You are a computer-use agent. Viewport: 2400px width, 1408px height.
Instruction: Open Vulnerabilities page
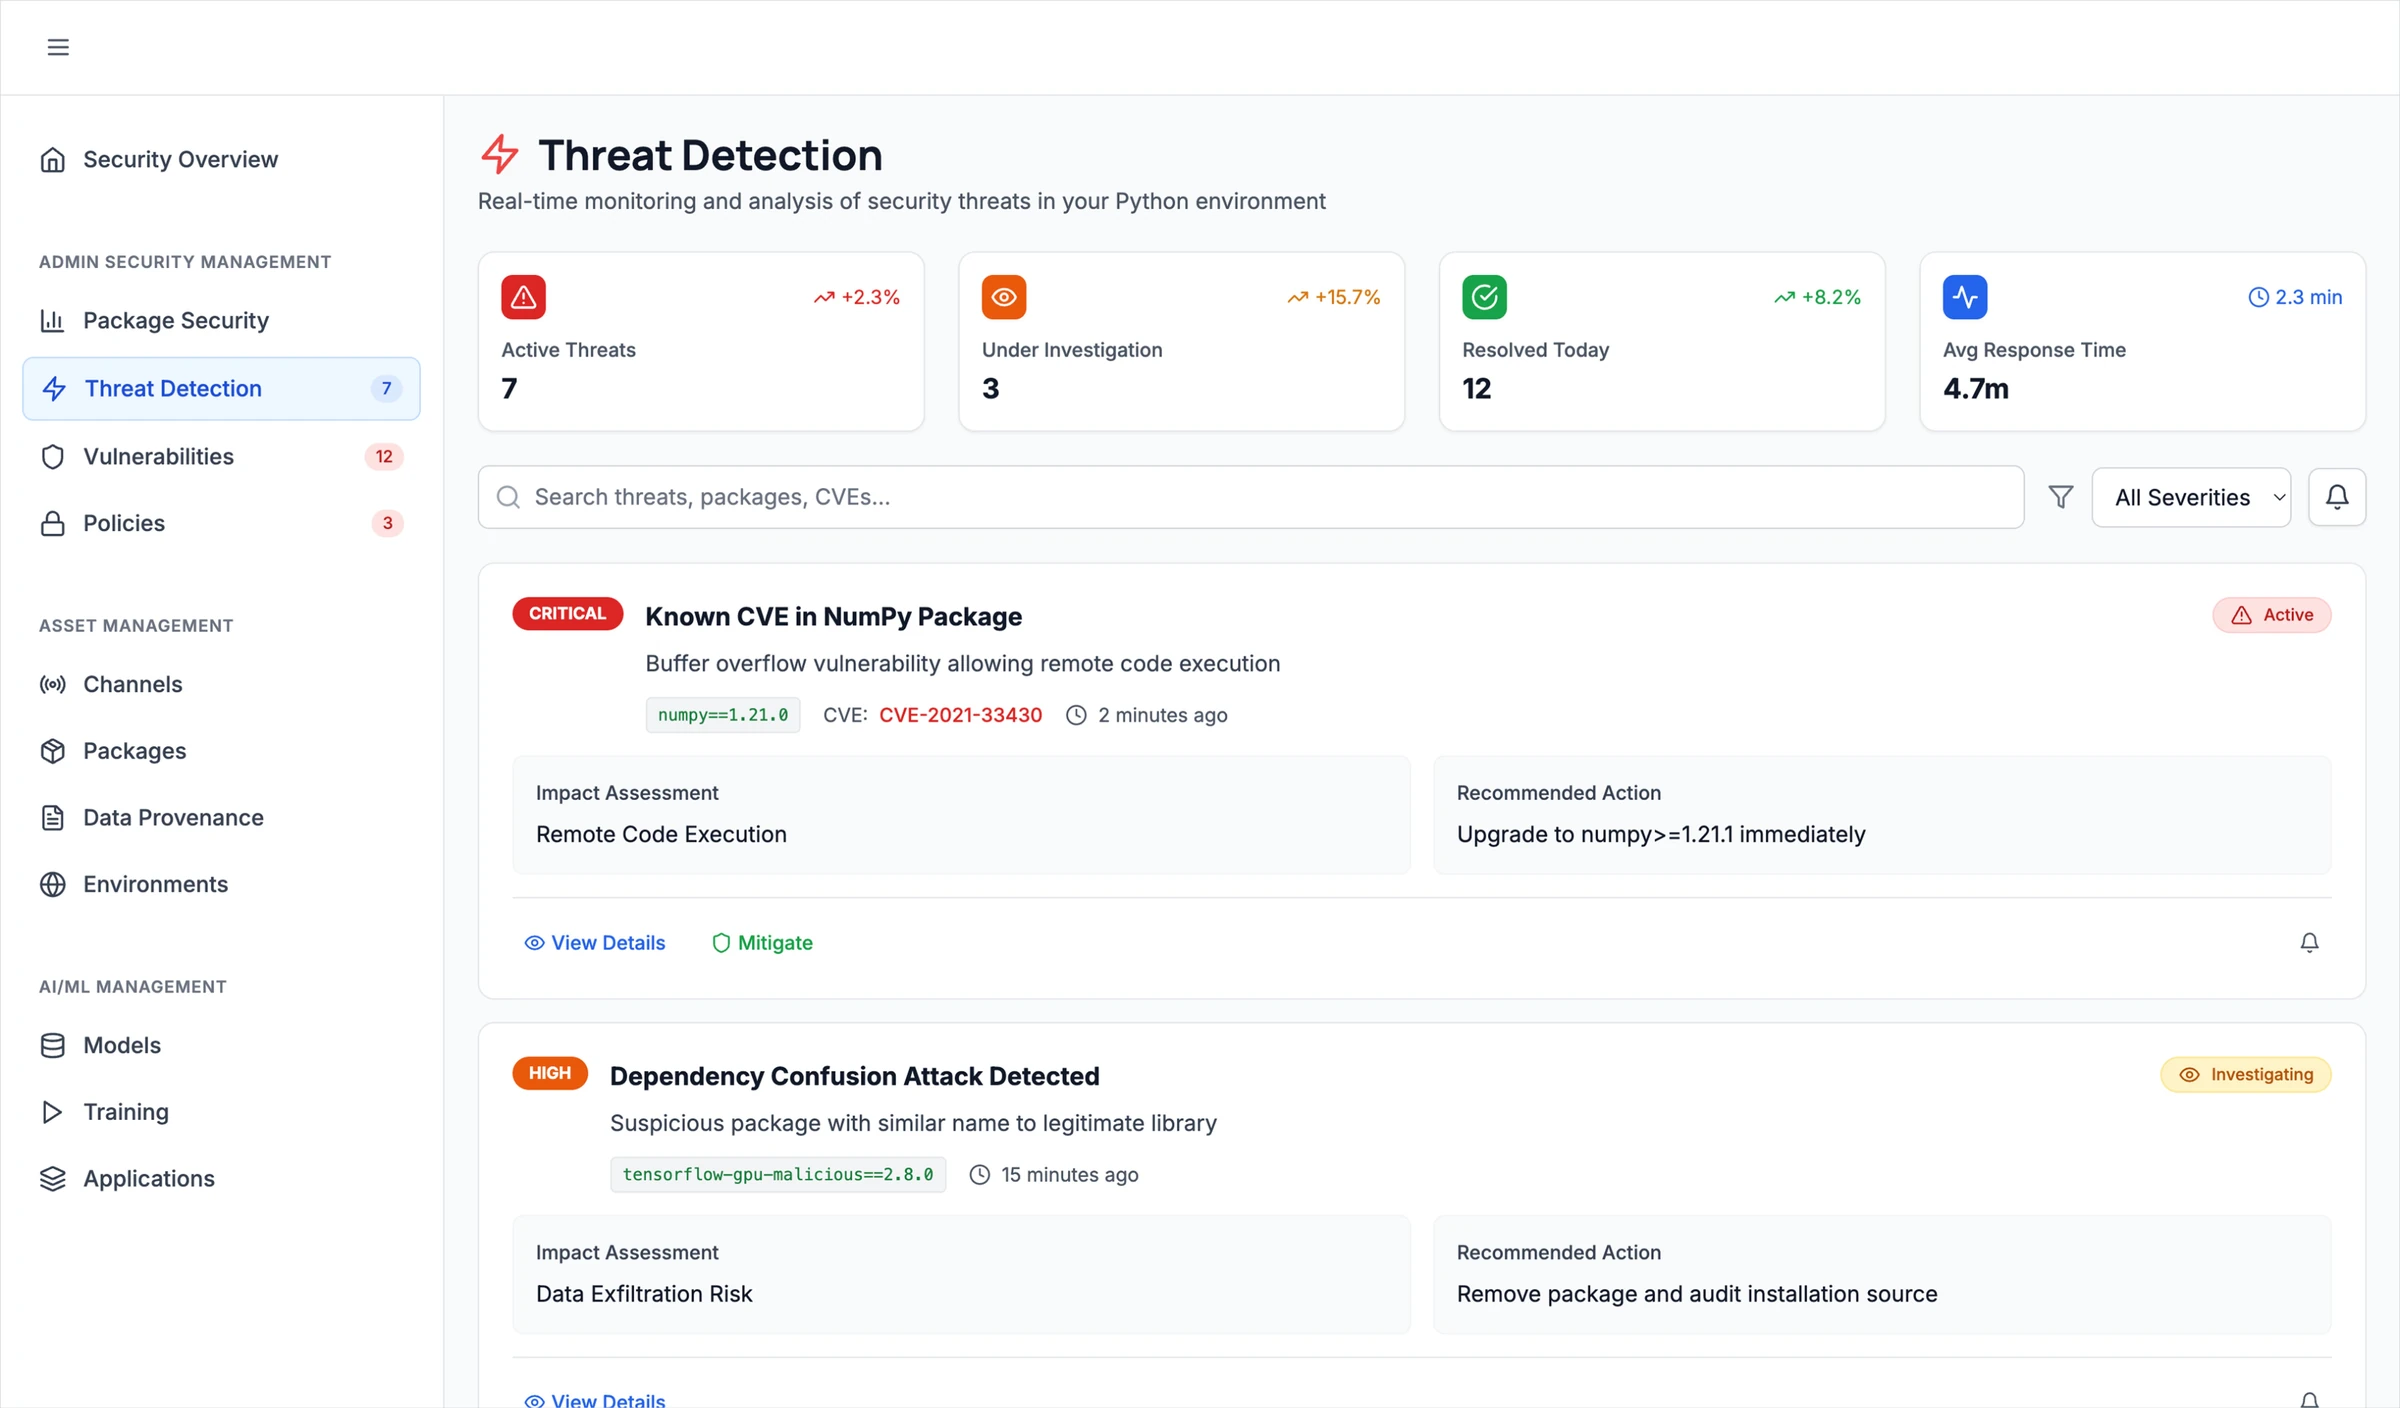(x=221, y=457)
